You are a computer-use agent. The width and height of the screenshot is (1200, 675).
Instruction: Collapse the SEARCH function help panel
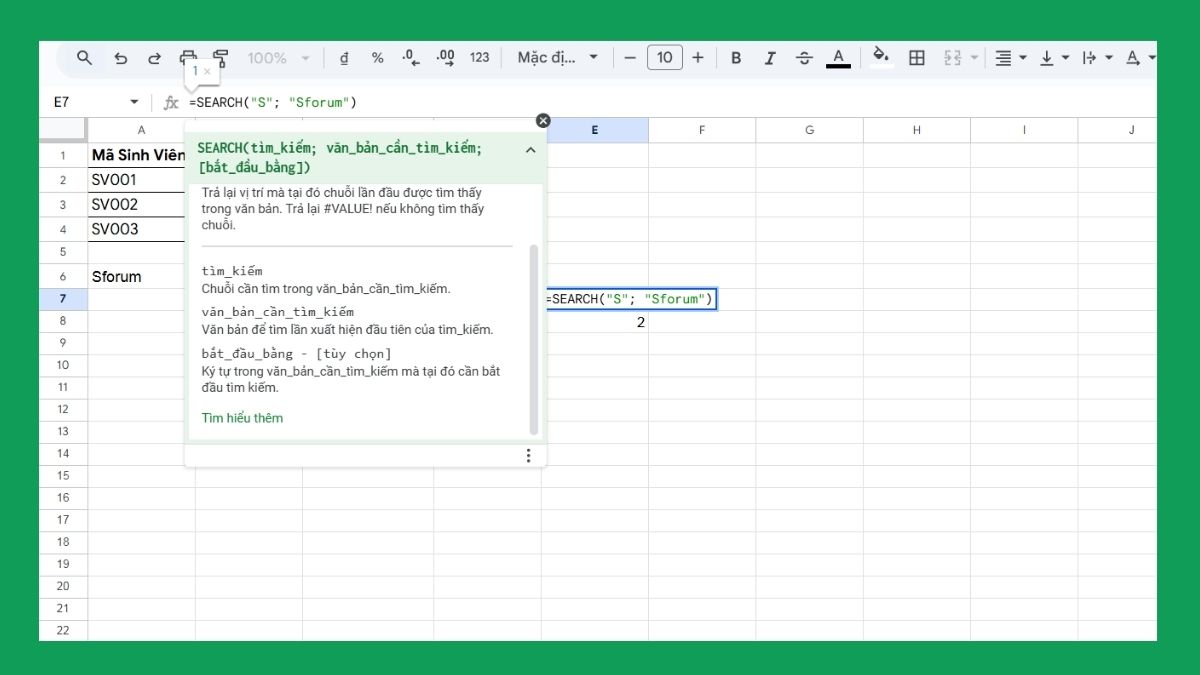click(x=530, y=151)
